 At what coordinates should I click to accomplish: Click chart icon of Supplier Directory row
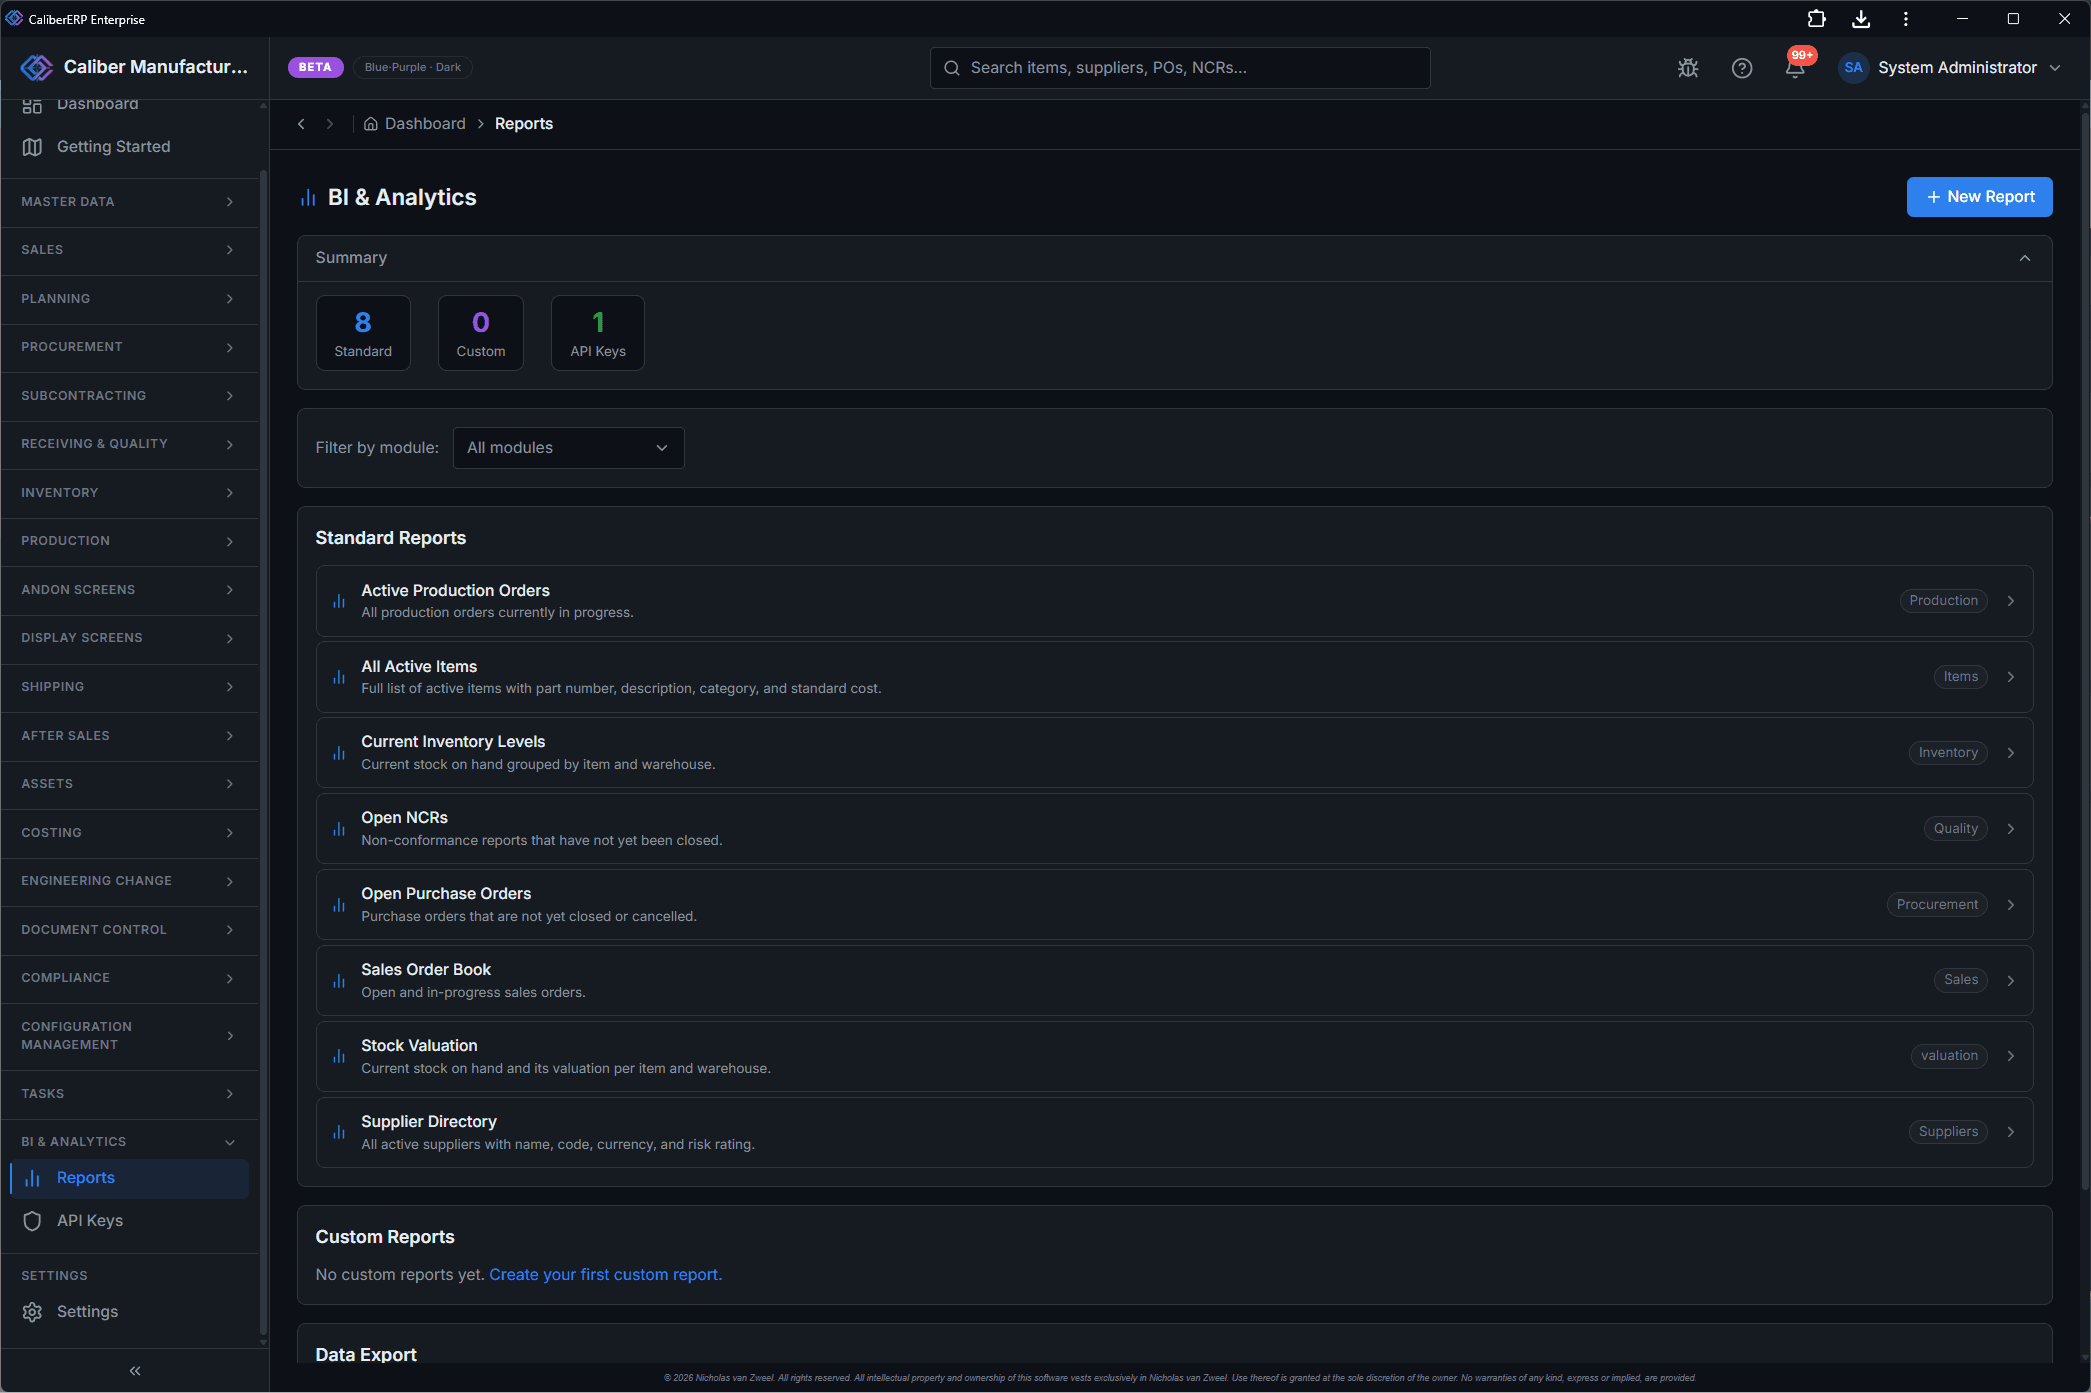pos(339,1132)
